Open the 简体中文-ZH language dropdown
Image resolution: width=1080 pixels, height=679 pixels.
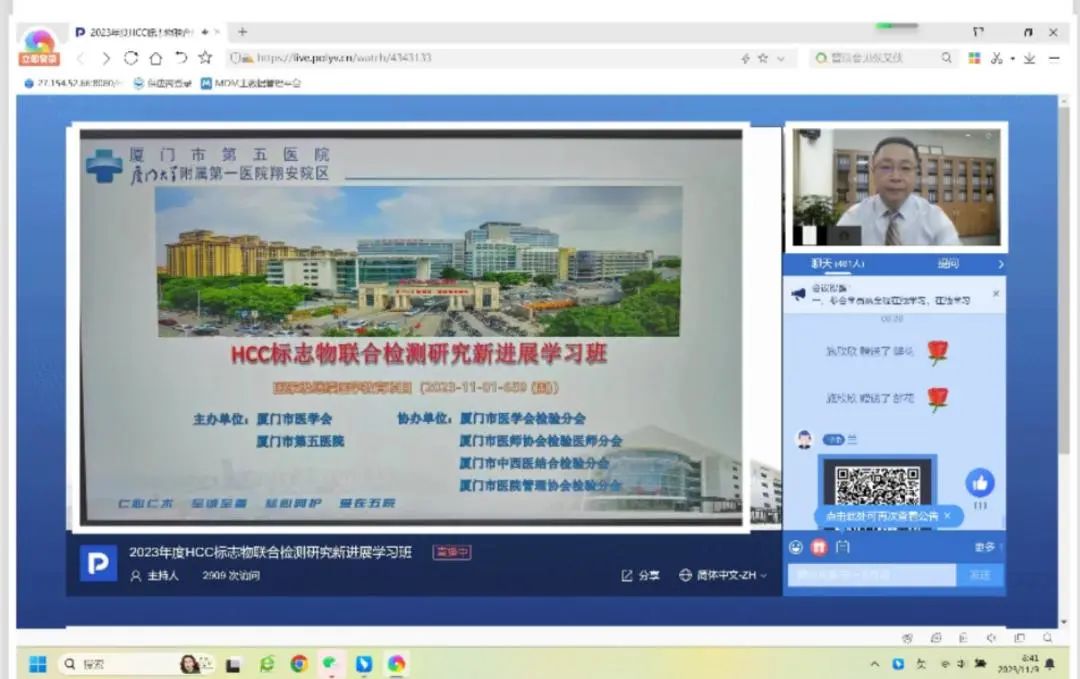click(724, 575)
